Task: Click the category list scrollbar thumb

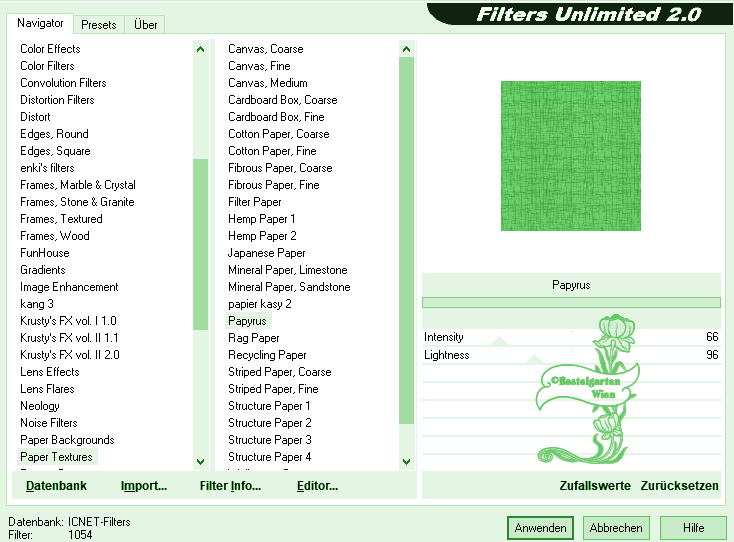Action: (x=200, y=244)
